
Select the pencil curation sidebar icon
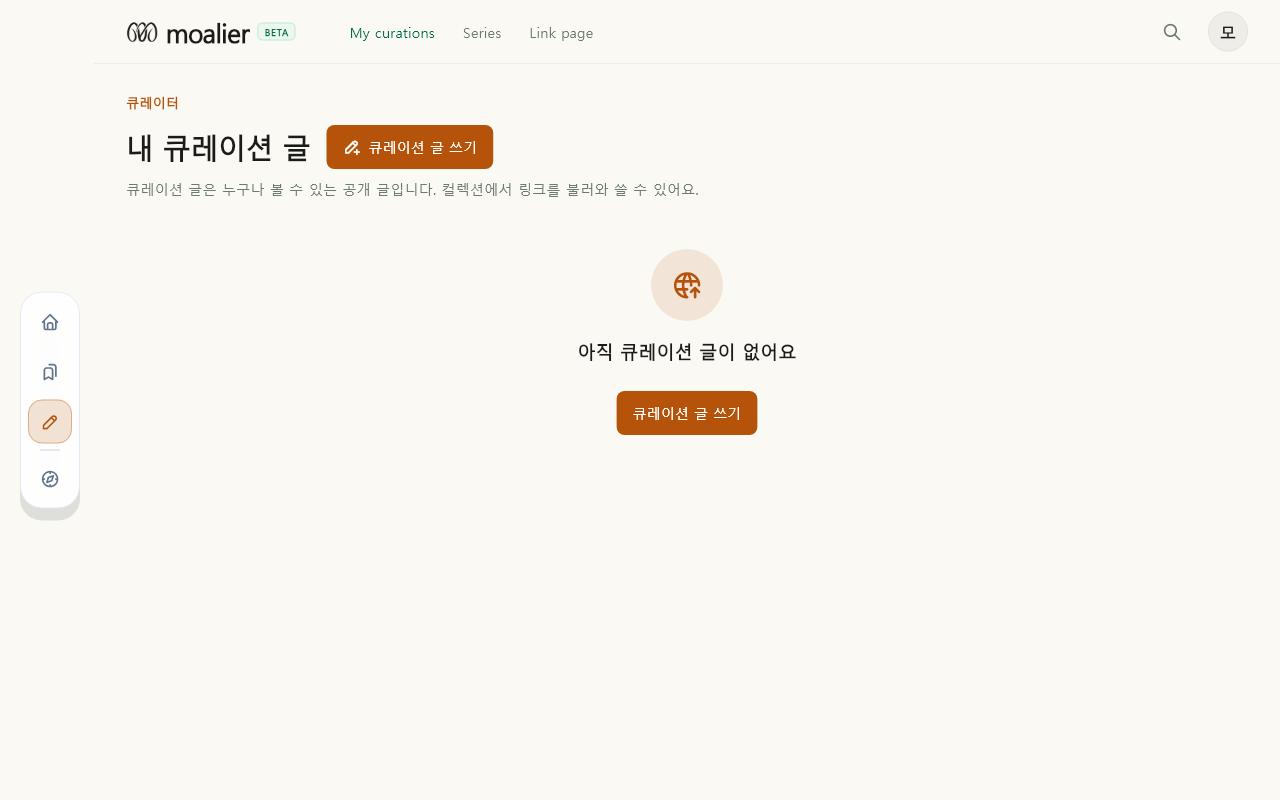[50, 422]
